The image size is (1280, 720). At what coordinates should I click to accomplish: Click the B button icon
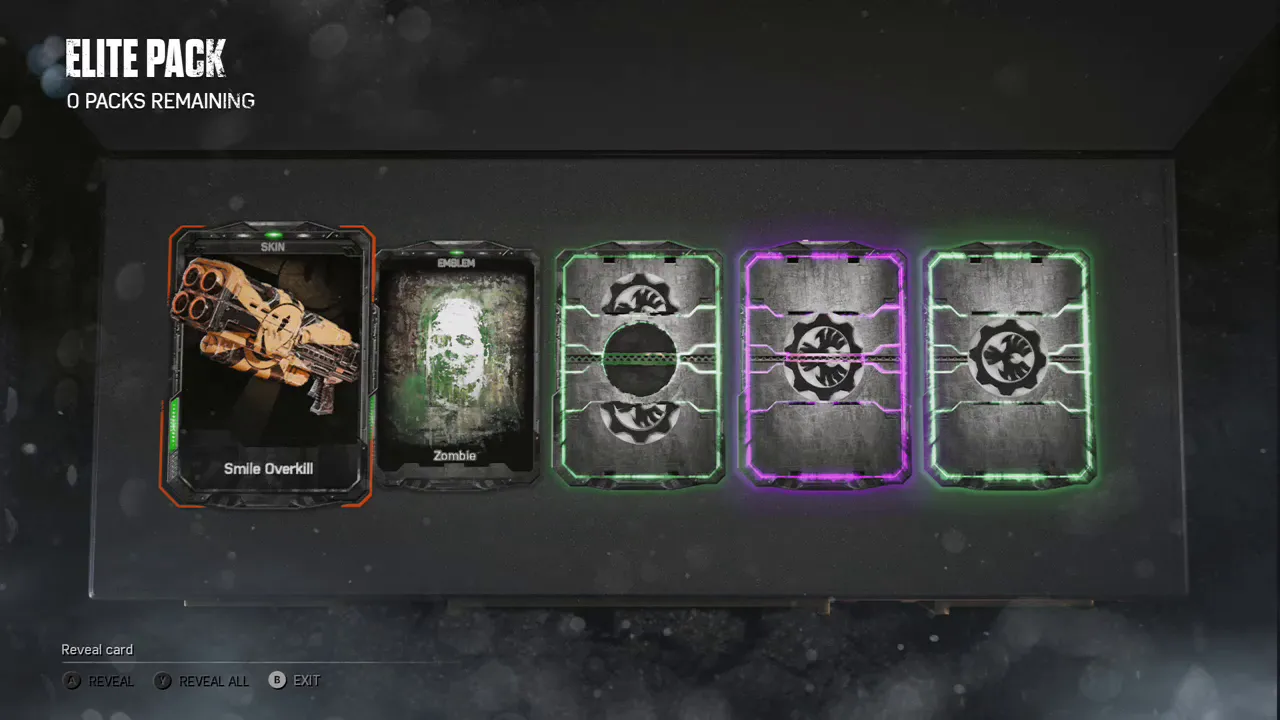point(277,680)
